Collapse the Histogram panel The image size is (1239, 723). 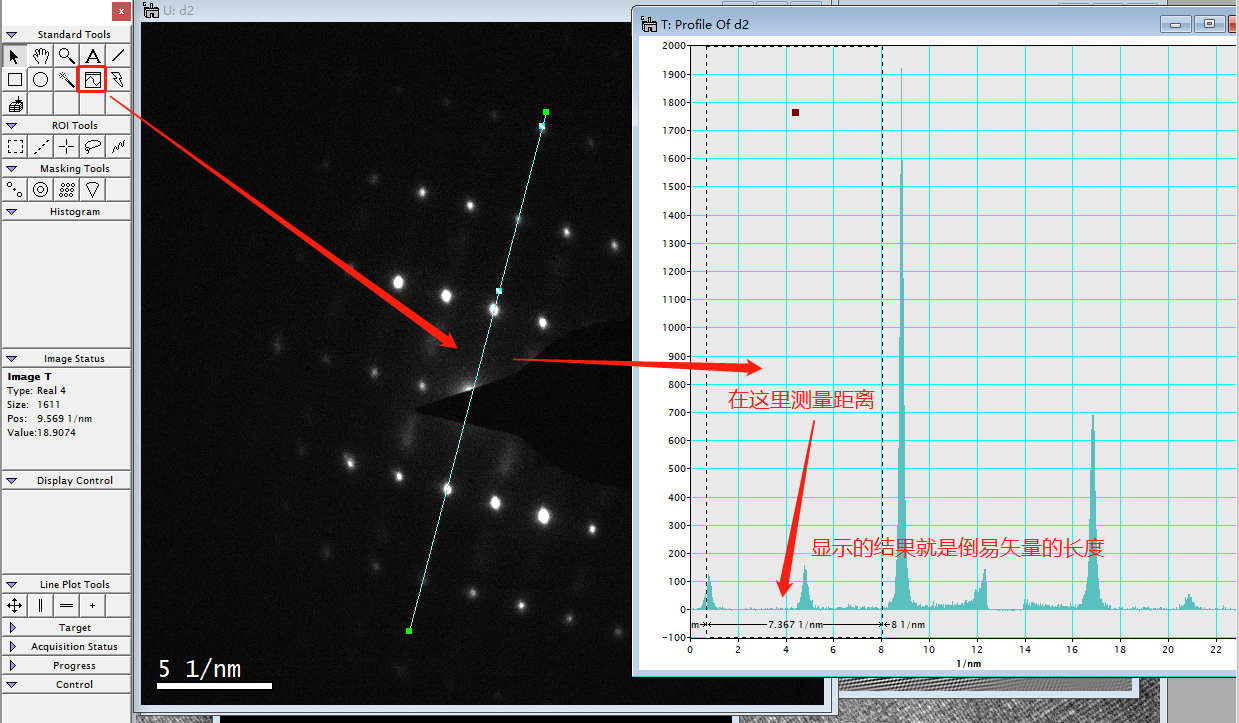12,212
